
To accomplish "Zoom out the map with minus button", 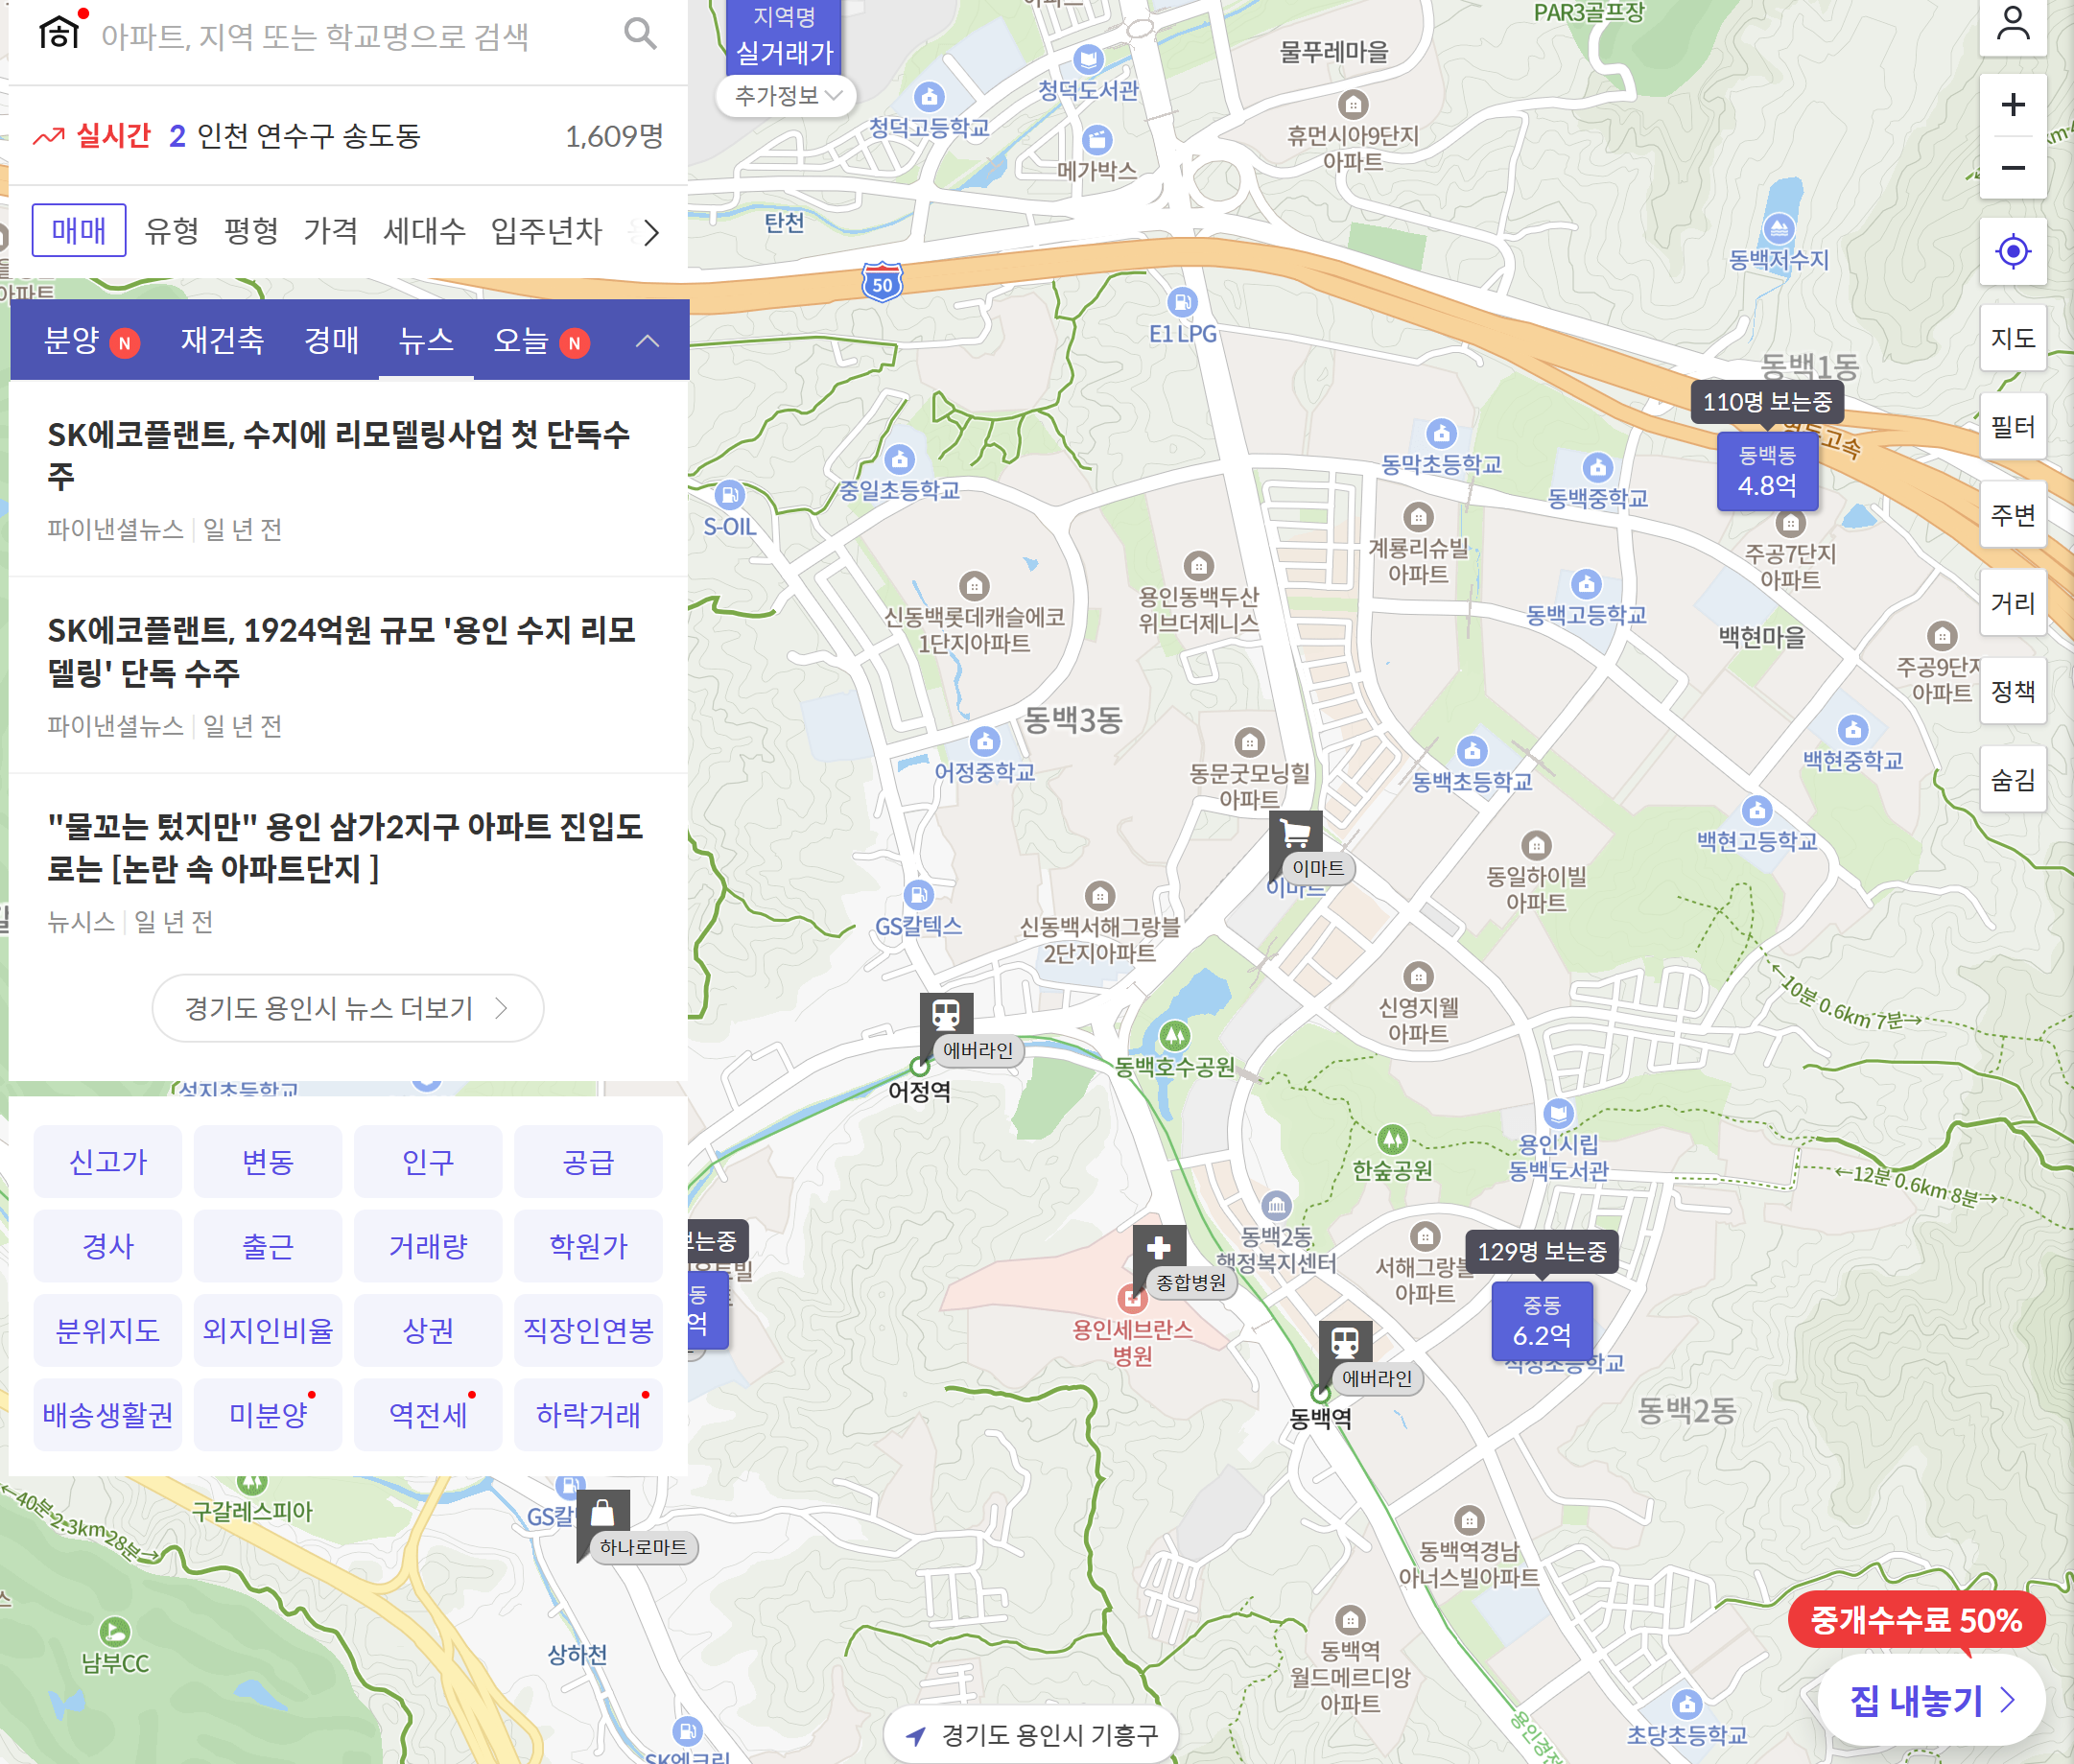I will pyautogui.click(x=2012, y=168).
